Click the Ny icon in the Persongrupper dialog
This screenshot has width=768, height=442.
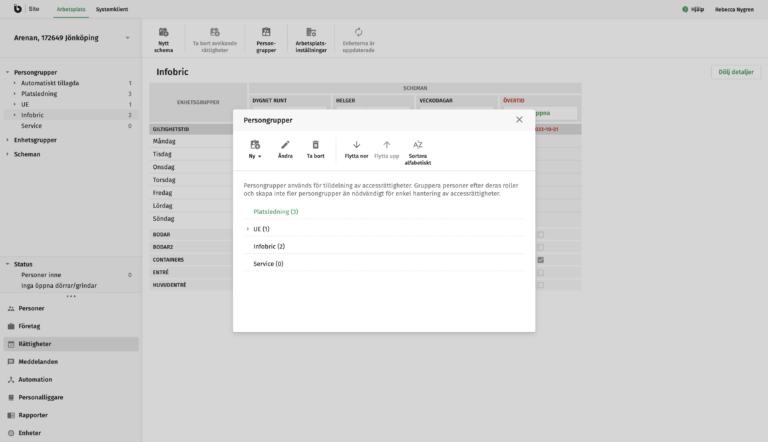pos(255,145)
